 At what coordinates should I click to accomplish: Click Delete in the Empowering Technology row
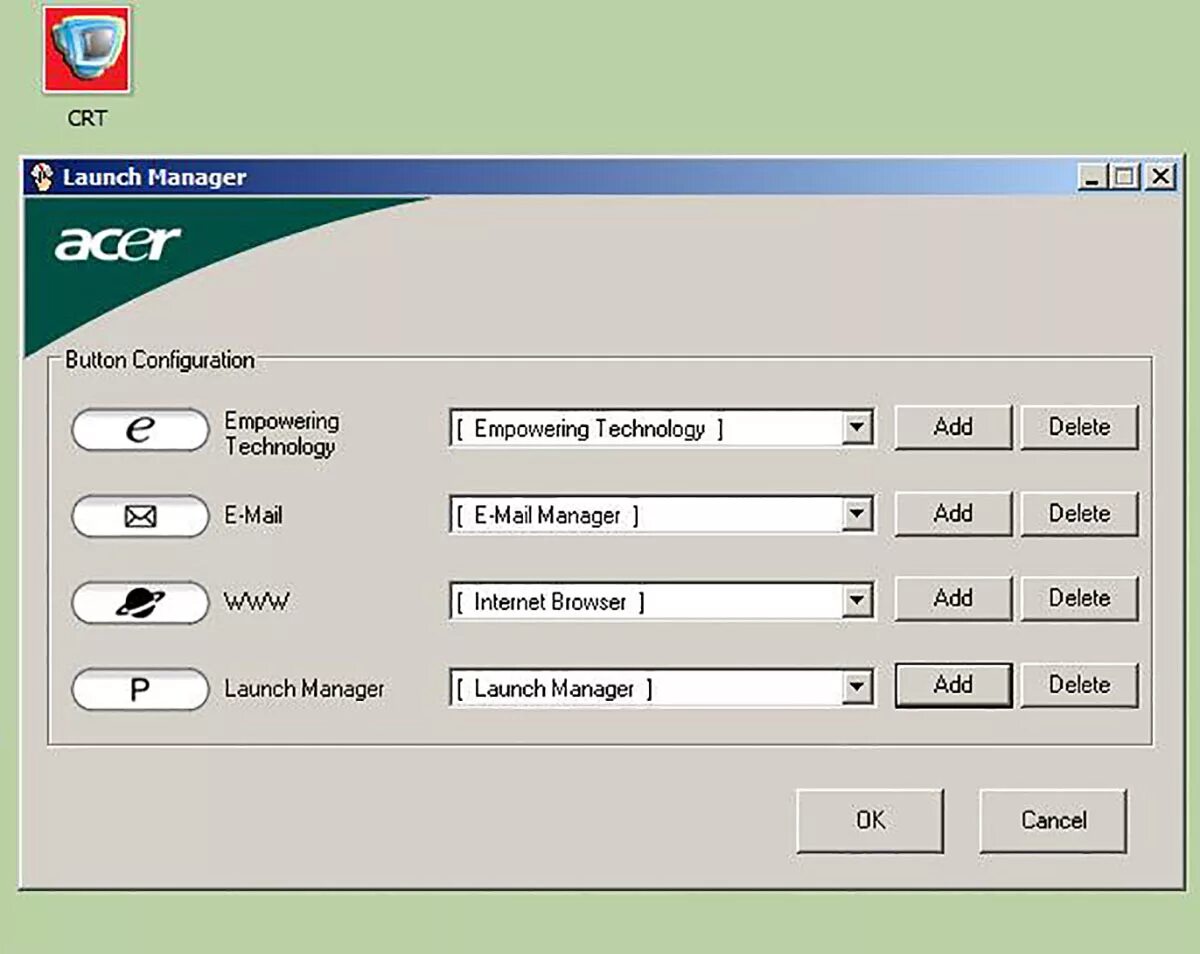click(x=1079, y=427)
